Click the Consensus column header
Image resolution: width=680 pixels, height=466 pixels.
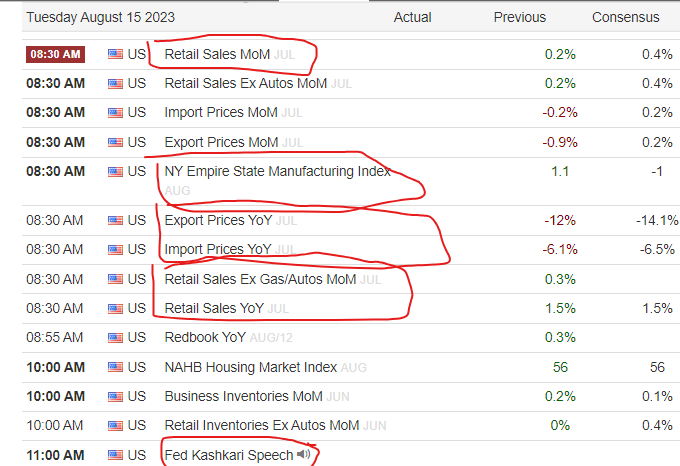[x=625, y=17]
